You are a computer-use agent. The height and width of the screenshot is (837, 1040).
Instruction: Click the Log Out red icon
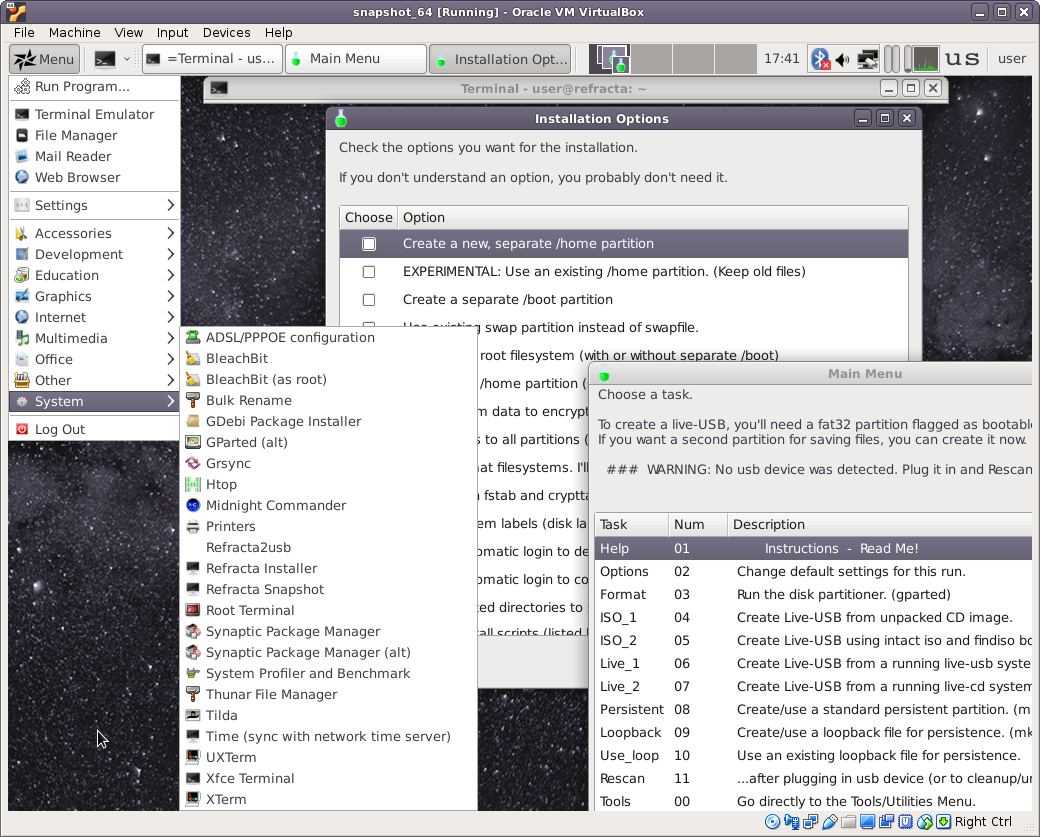click(x=22, y=429)
